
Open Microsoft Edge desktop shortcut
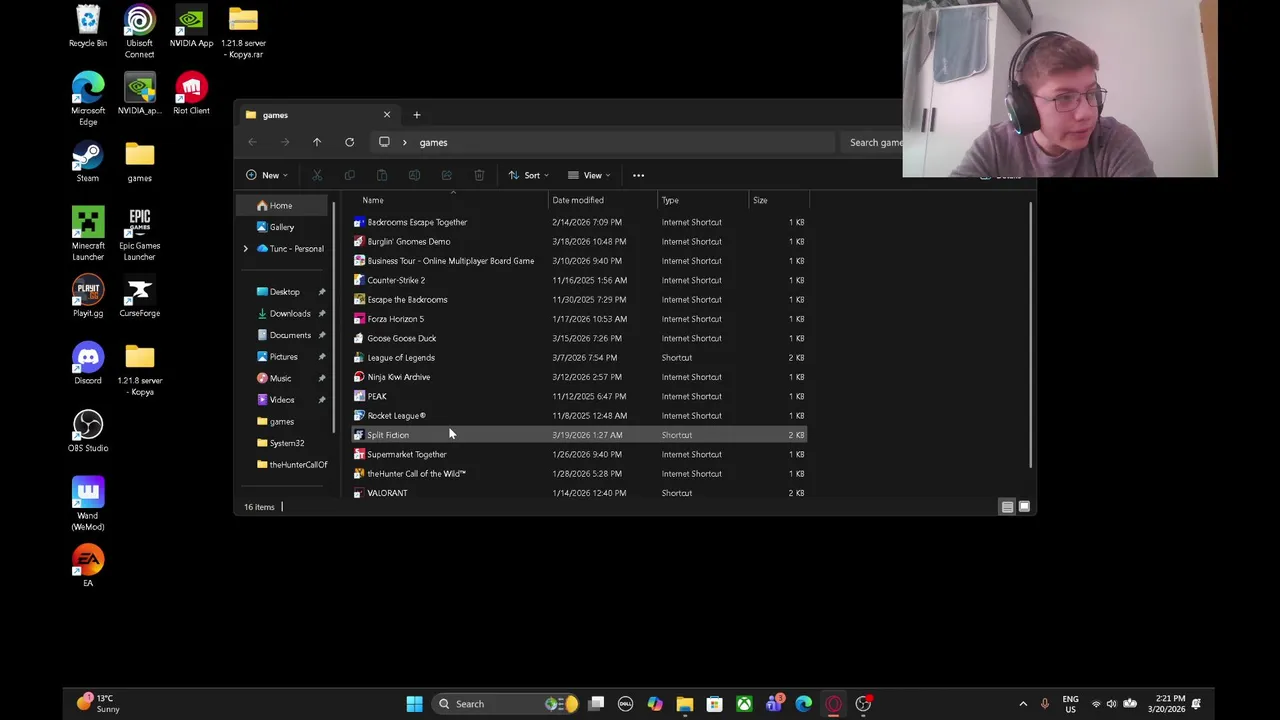(x=88, y=99)
